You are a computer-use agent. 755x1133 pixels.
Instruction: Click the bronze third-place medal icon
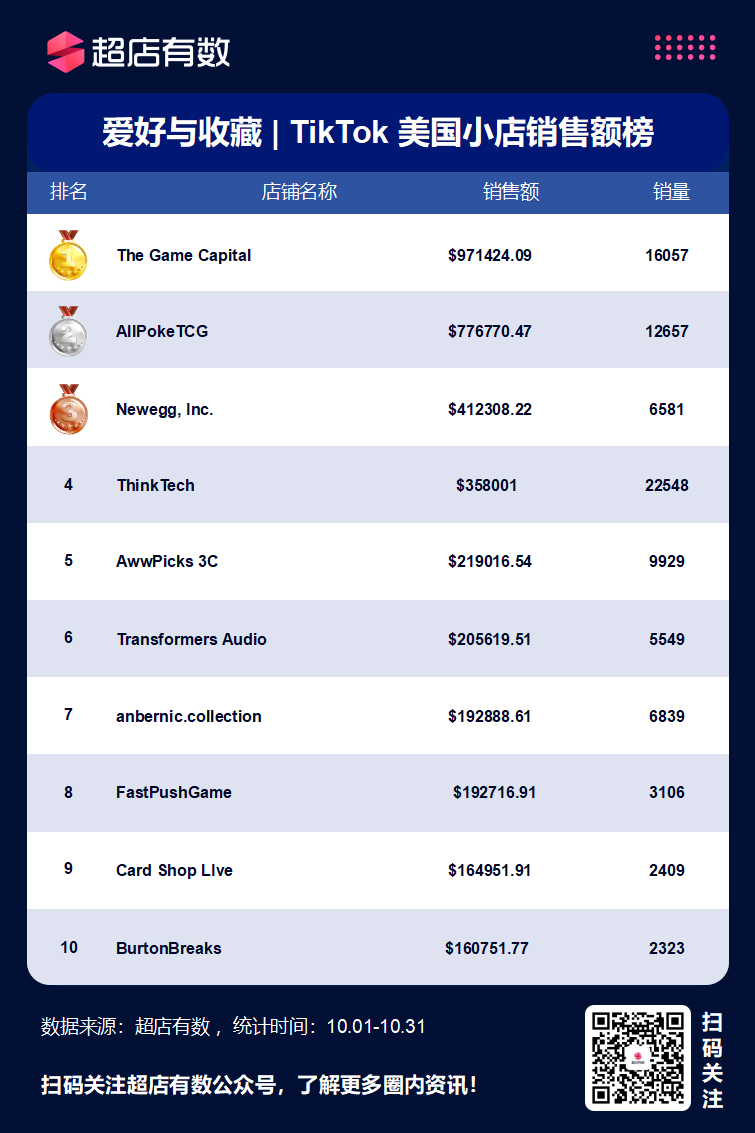(x=69, y=409)
